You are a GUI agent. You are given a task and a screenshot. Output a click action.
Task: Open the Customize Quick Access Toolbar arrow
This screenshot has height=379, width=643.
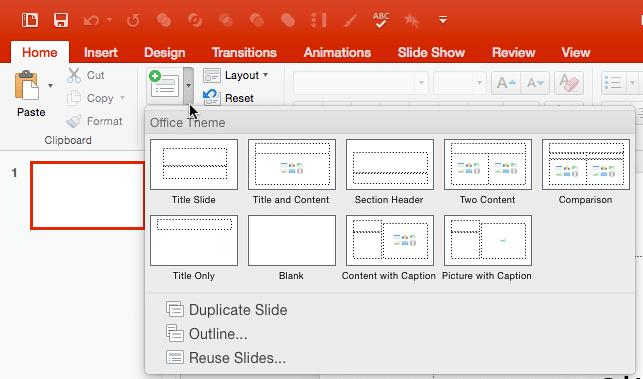(442, 19)
